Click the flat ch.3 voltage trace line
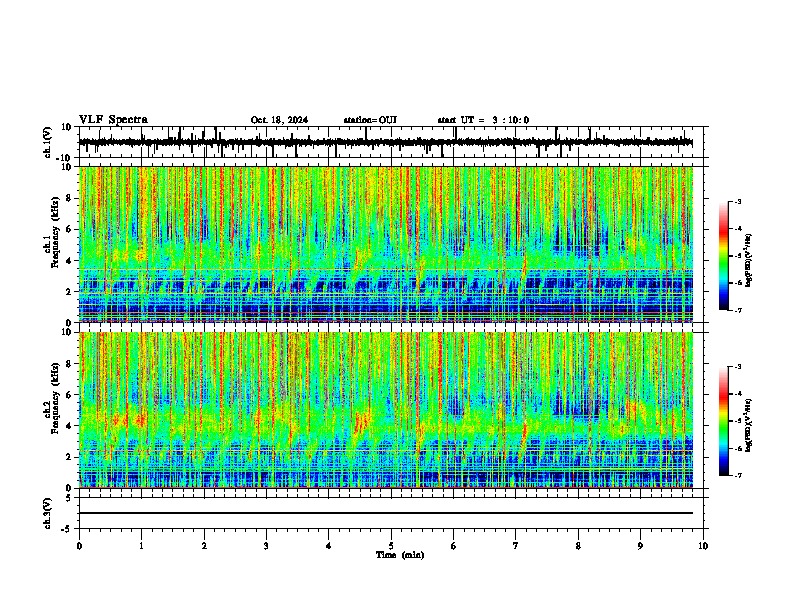This screenshot has height=612, width=792. [x=386, y=513]
